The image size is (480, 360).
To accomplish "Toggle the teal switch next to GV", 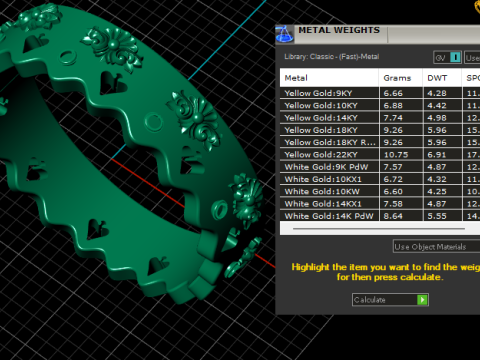I will (x=455, y=57).
